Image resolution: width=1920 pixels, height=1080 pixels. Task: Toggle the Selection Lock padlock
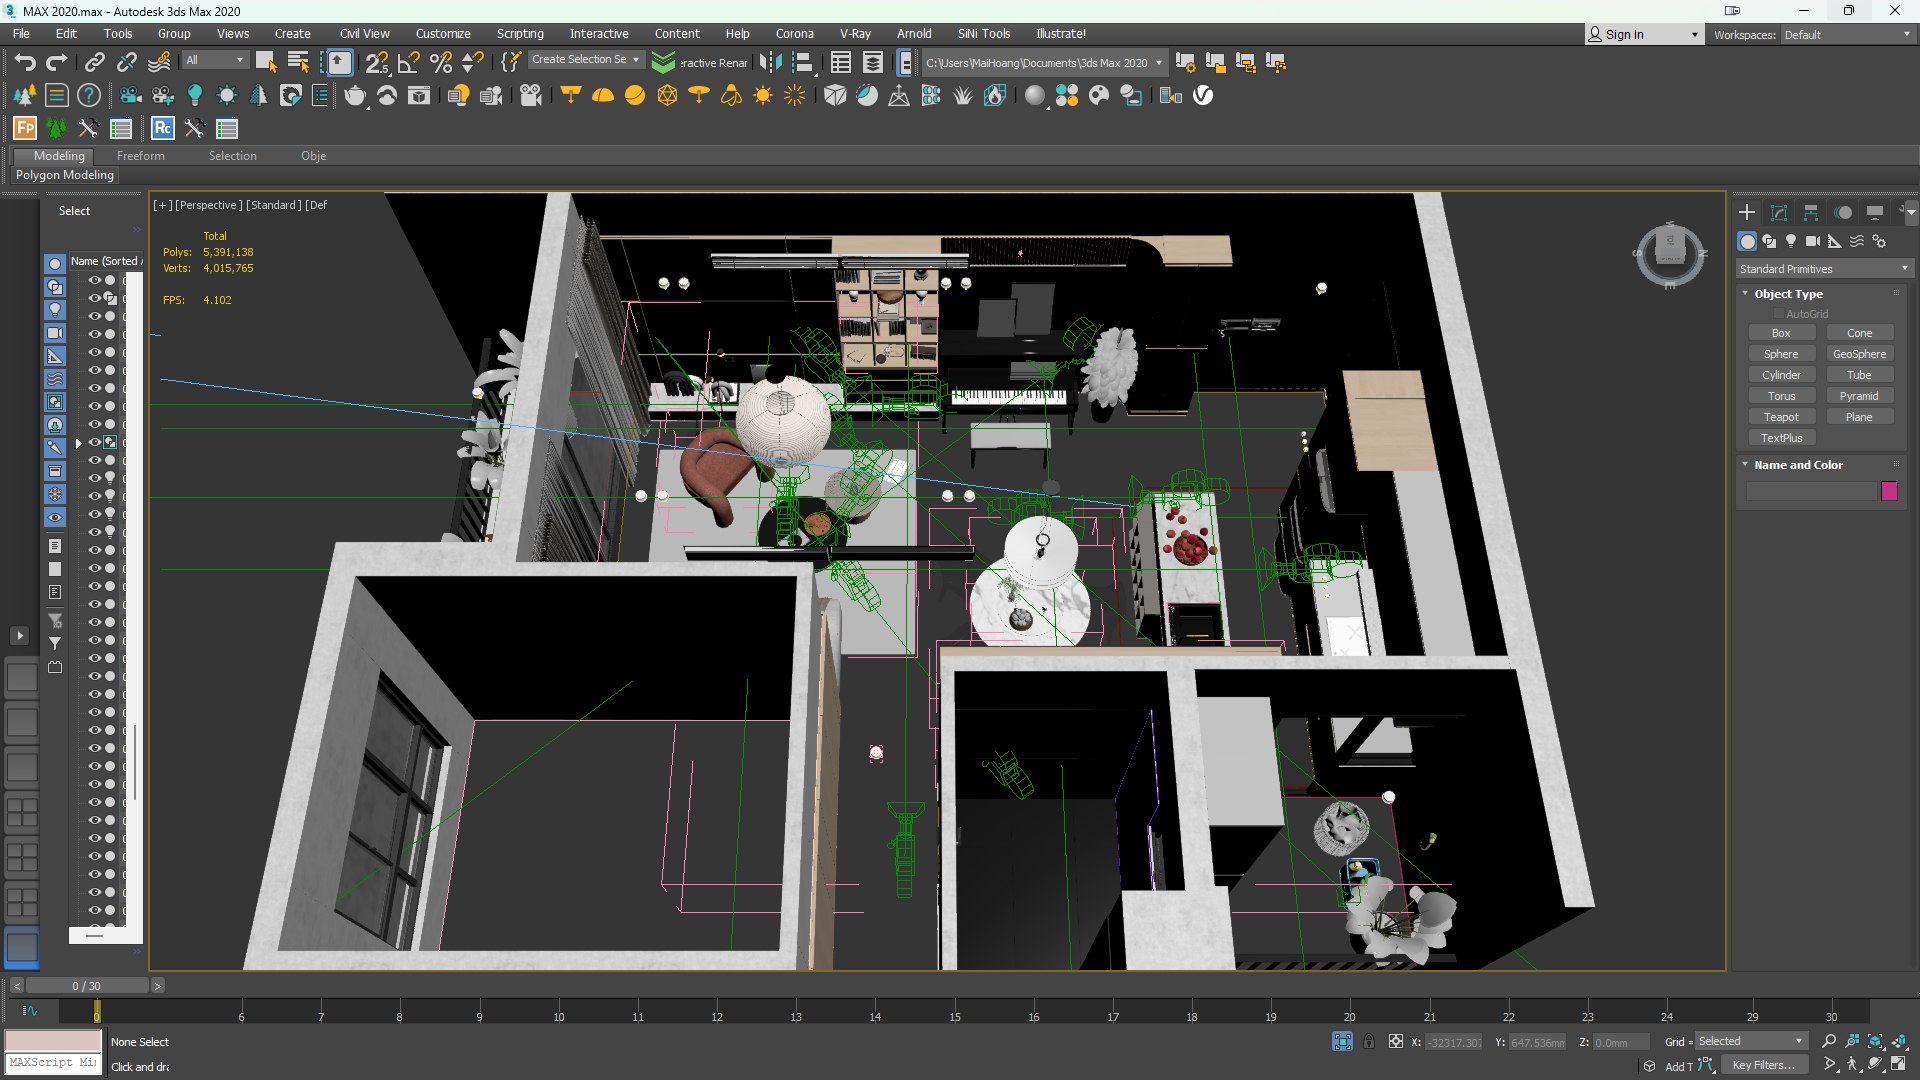(x=1369, y=1042)
